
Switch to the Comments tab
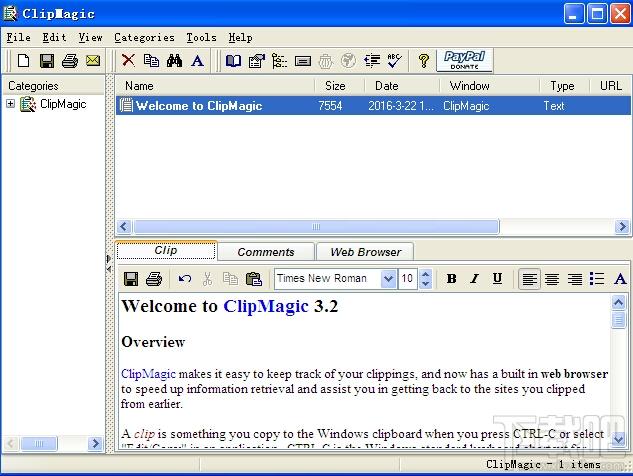click(x=266, y=252)
